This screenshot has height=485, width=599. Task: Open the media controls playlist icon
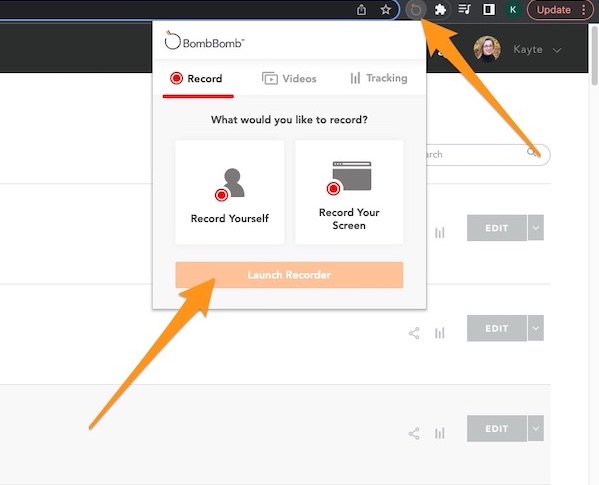(464, 9)
